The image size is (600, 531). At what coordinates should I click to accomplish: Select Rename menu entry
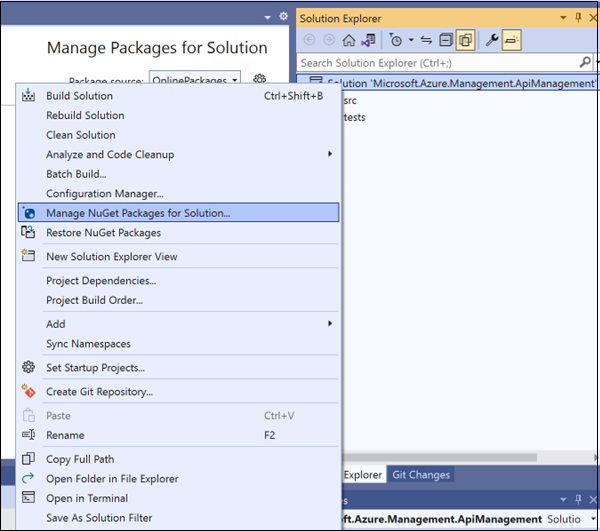coord(178,435)
